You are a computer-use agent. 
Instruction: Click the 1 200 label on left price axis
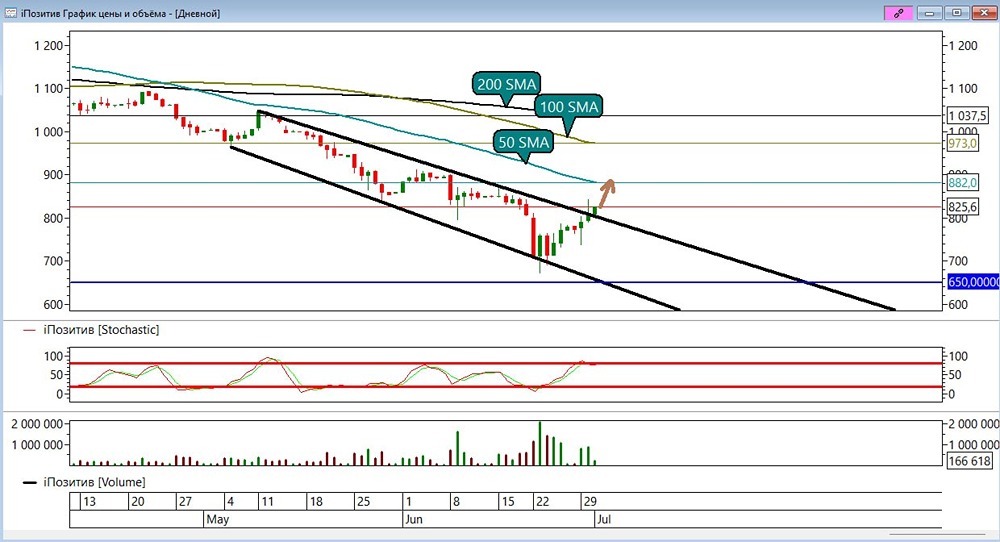48,45
